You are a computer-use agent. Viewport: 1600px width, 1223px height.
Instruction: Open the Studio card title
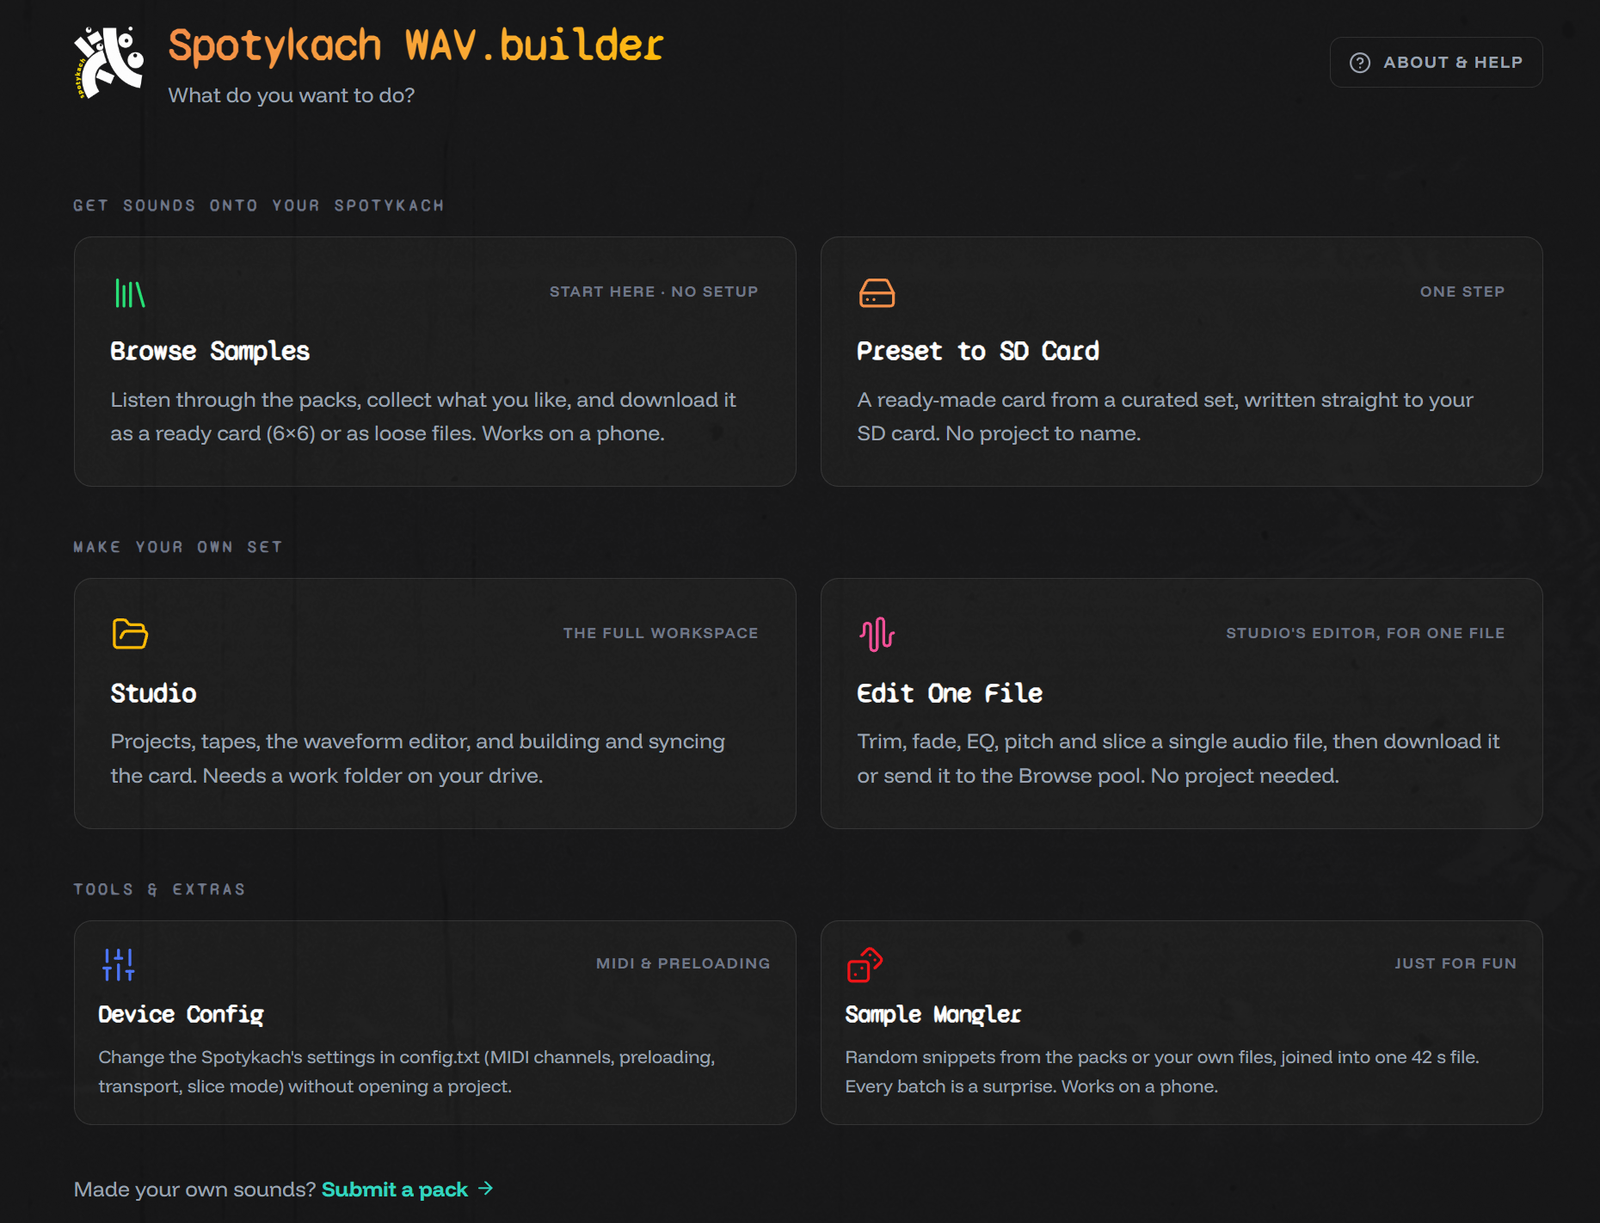(x=153, y=693)
